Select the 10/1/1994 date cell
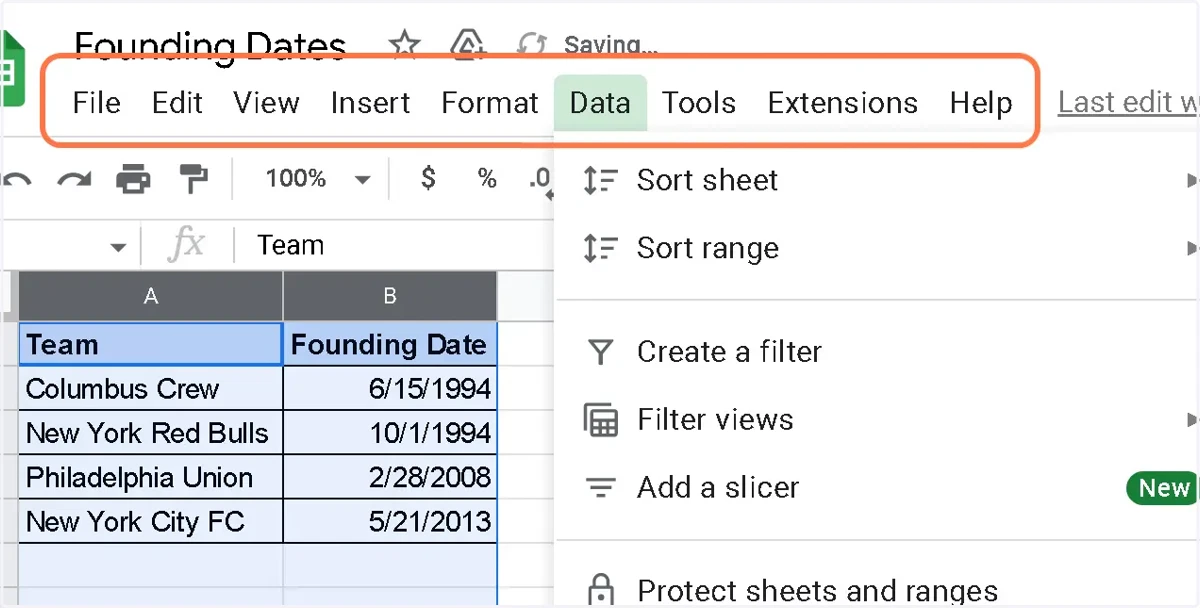This screenshot has width=1200, height=608. (x=390, y=432)
